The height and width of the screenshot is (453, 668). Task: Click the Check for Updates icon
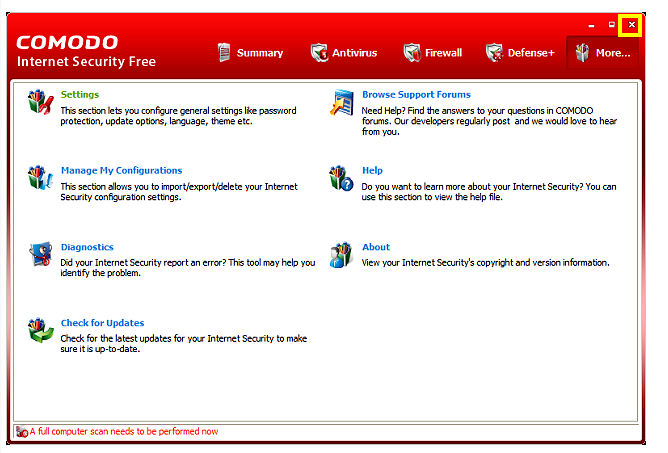(40, 330)
